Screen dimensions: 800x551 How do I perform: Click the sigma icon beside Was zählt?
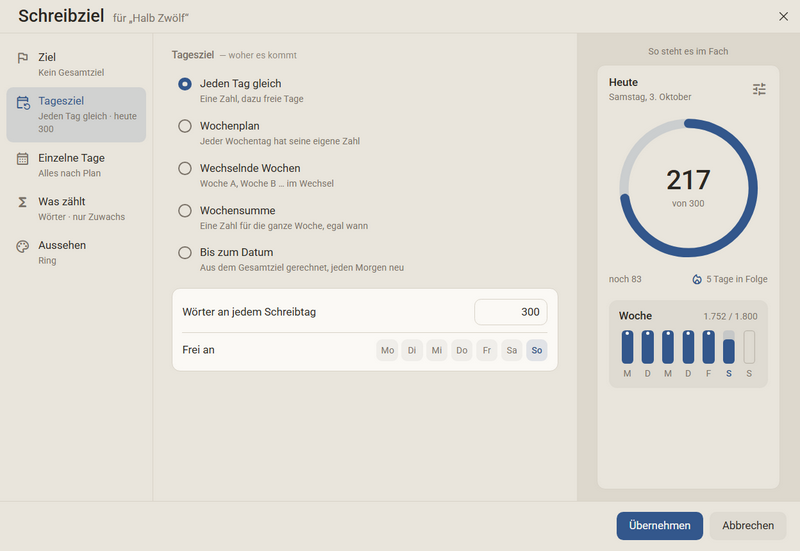[22, 203]
